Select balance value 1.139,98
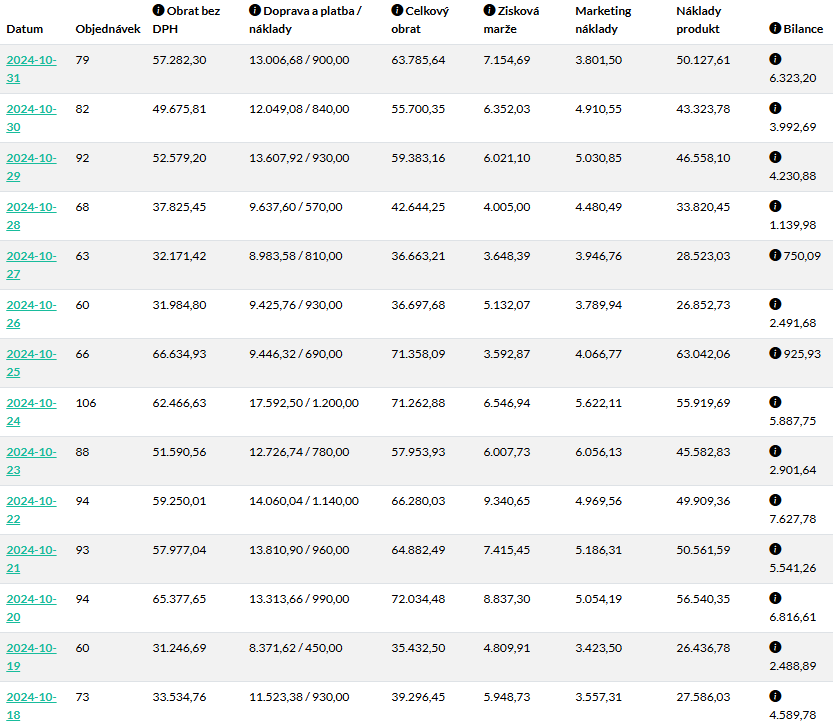This screenshot has height=728, width=837. point(793,225)
